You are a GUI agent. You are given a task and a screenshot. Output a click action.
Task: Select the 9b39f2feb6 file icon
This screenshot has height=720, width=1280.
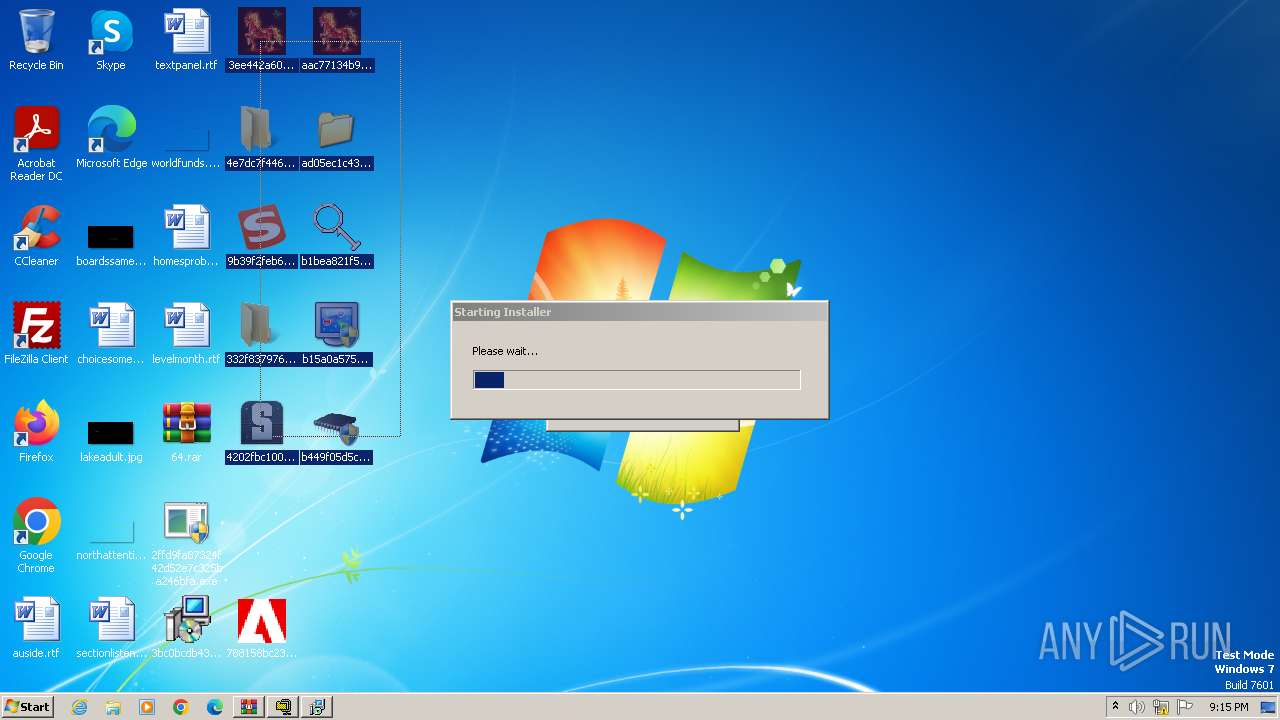262,236
